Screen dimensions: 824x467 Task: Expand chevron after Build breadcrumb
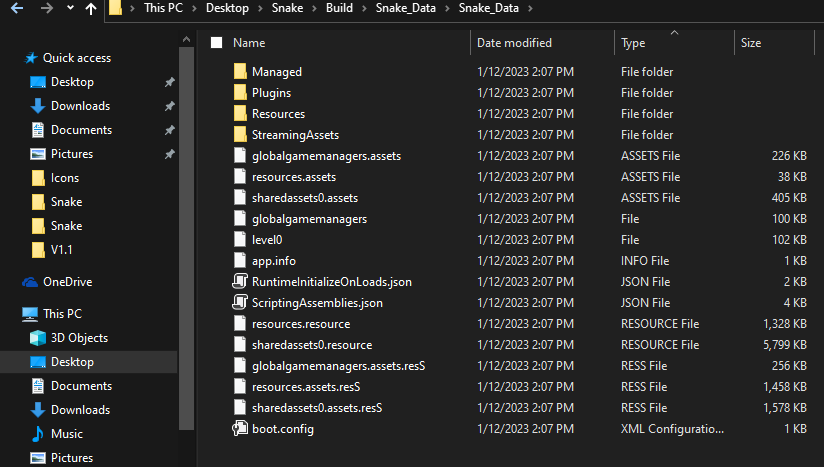[x=364, y=8]
